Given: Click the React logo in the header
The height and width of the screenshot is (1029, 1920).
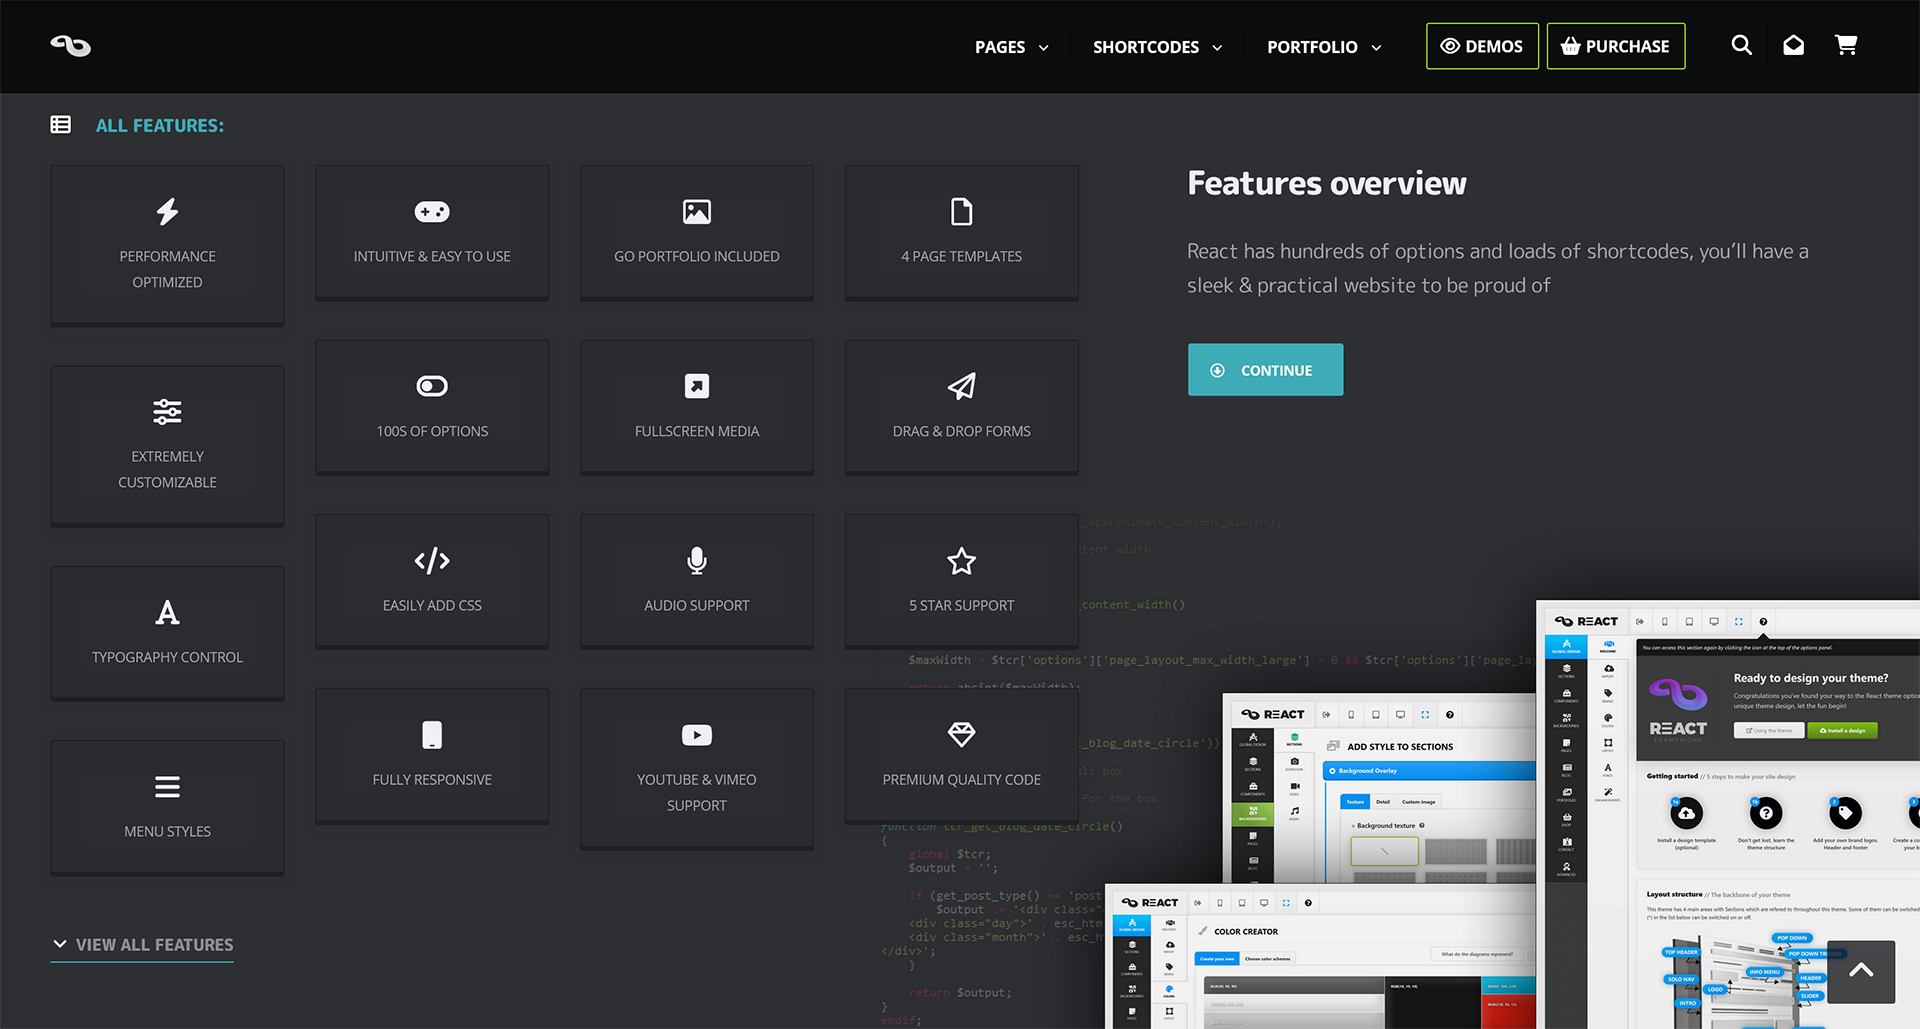Looking at the screenshot, I should click(x=71, y=46).
